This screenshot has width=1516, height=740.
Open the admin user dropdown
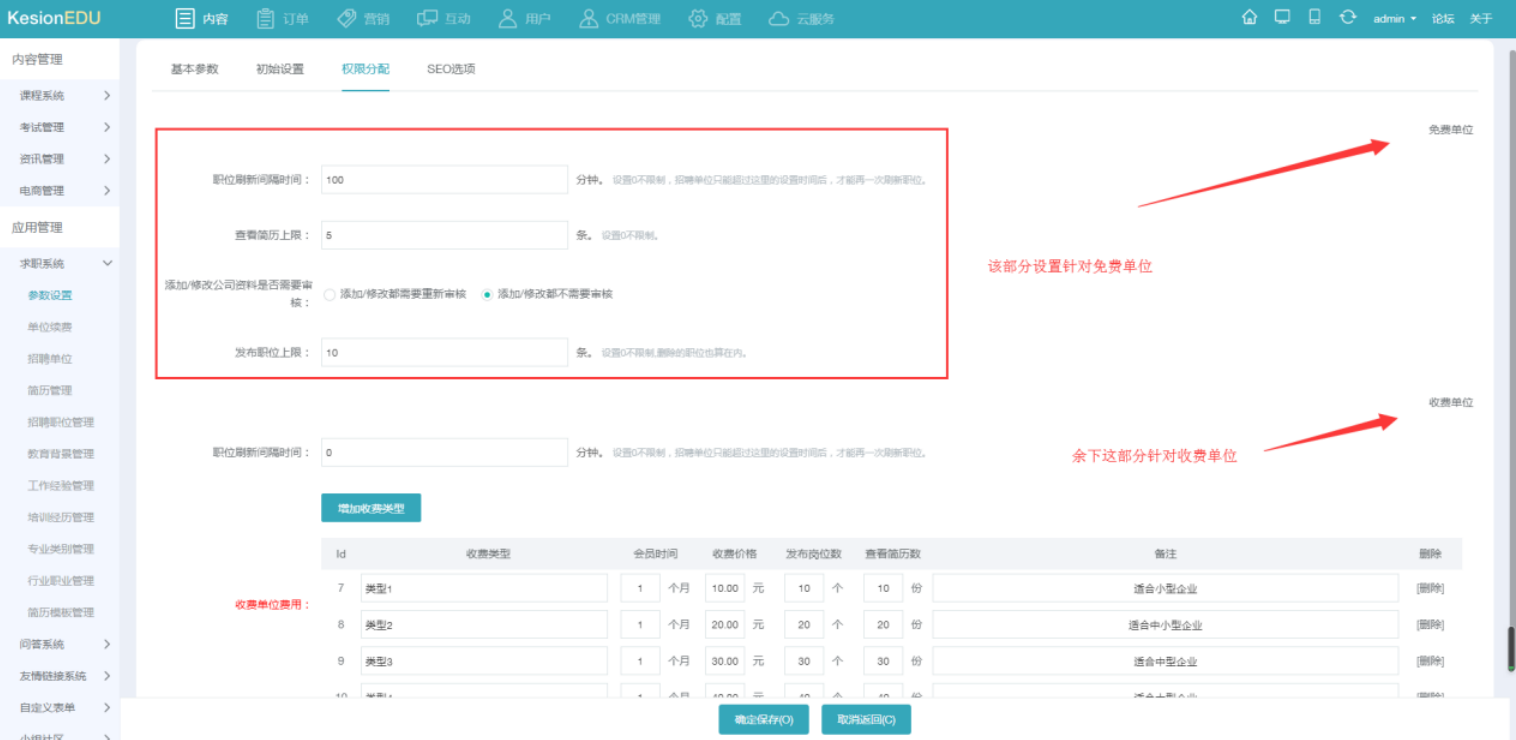point(1394,19)
